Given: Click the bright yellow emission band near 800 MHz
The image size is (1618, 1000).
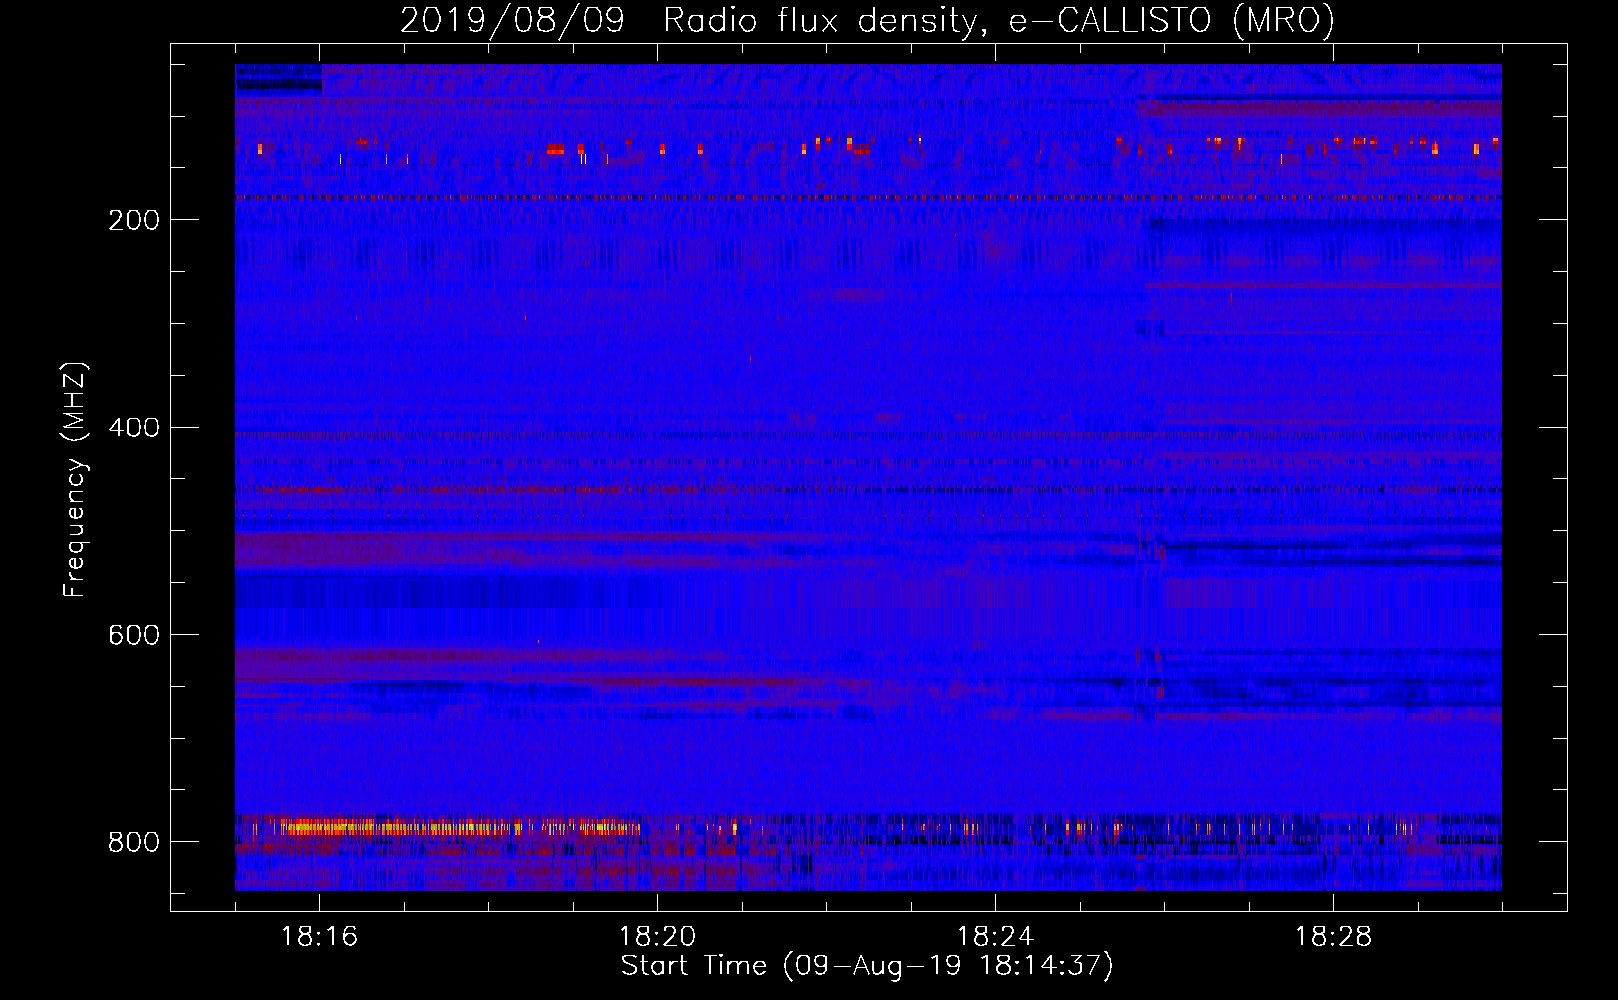Looking at the screenshot, I should coord(460,827).
